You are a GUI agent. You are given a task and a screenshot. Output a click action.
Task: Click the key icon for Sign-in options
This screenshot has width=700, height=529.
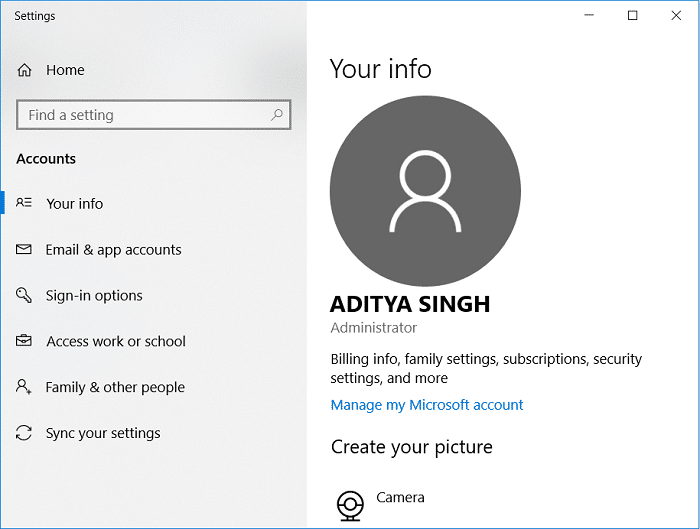(25, 296)
